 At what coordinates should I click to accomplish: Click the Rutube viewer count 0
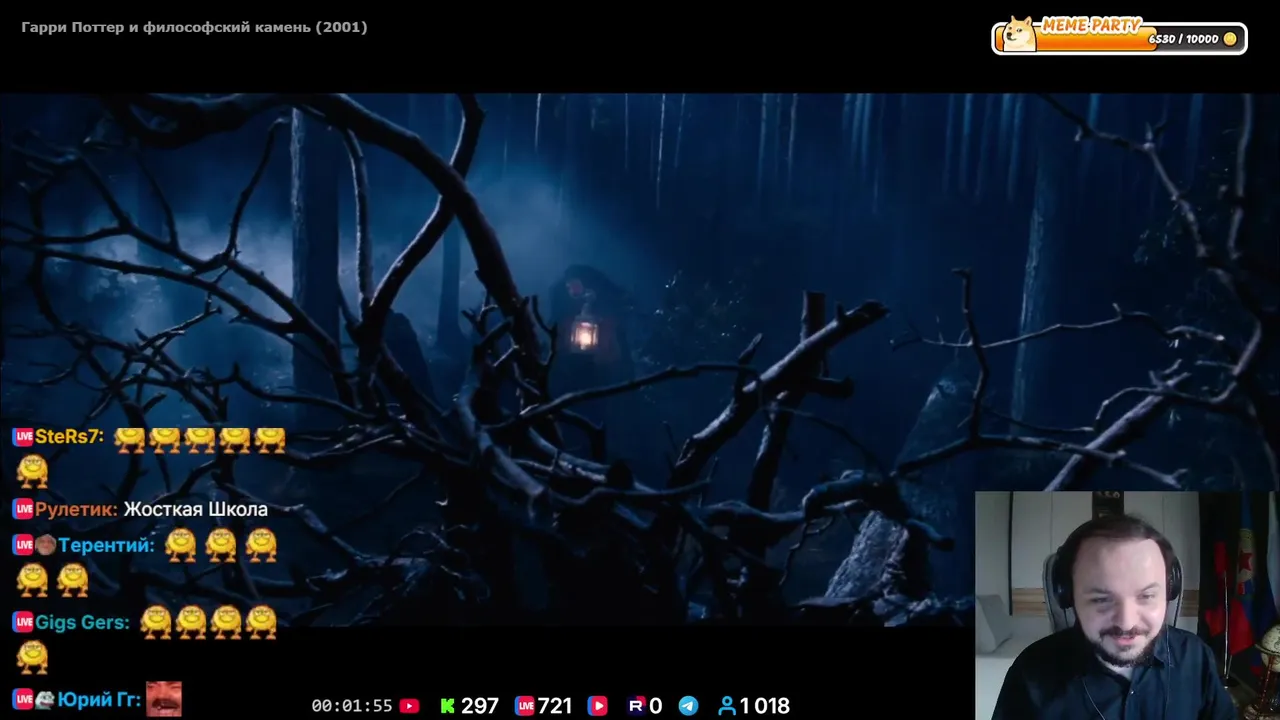coord(656,706)
